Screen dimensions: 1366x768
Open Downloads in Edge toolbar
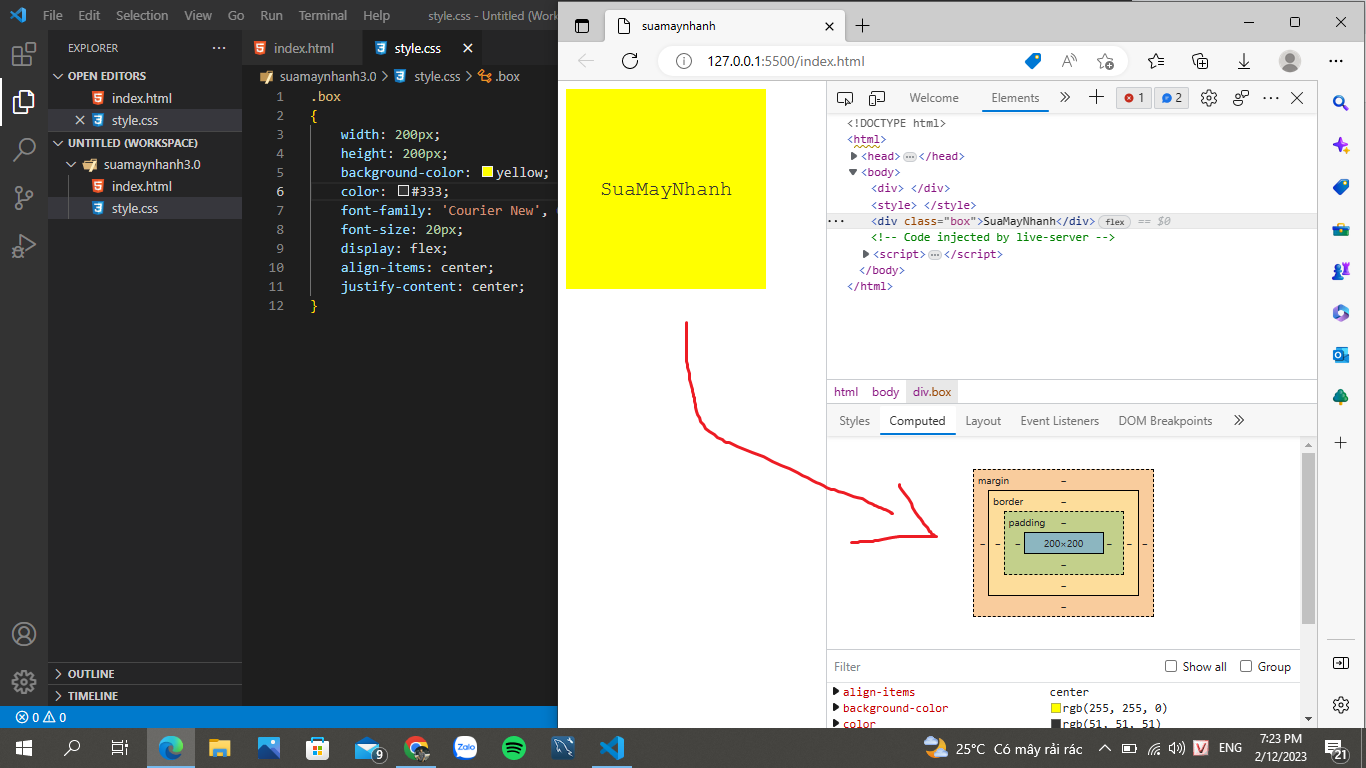point(1244,61)
